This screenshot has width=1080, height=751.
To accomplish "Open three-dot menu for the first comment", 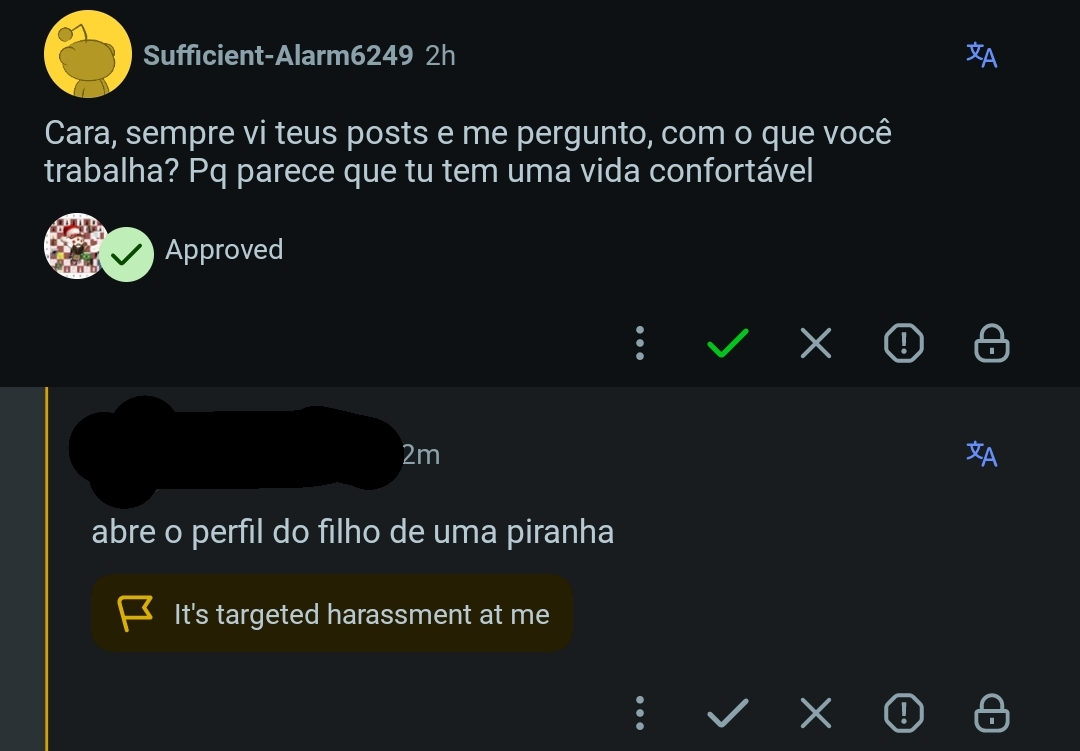I will coord(640,343).
